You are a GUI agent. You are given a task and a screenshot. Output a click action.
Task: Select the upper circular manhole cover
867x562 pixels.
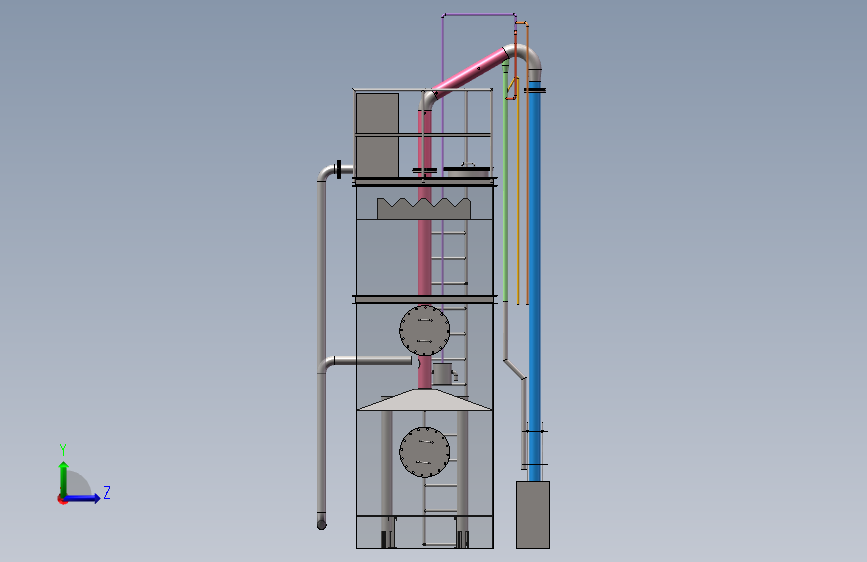click(425, 330)
